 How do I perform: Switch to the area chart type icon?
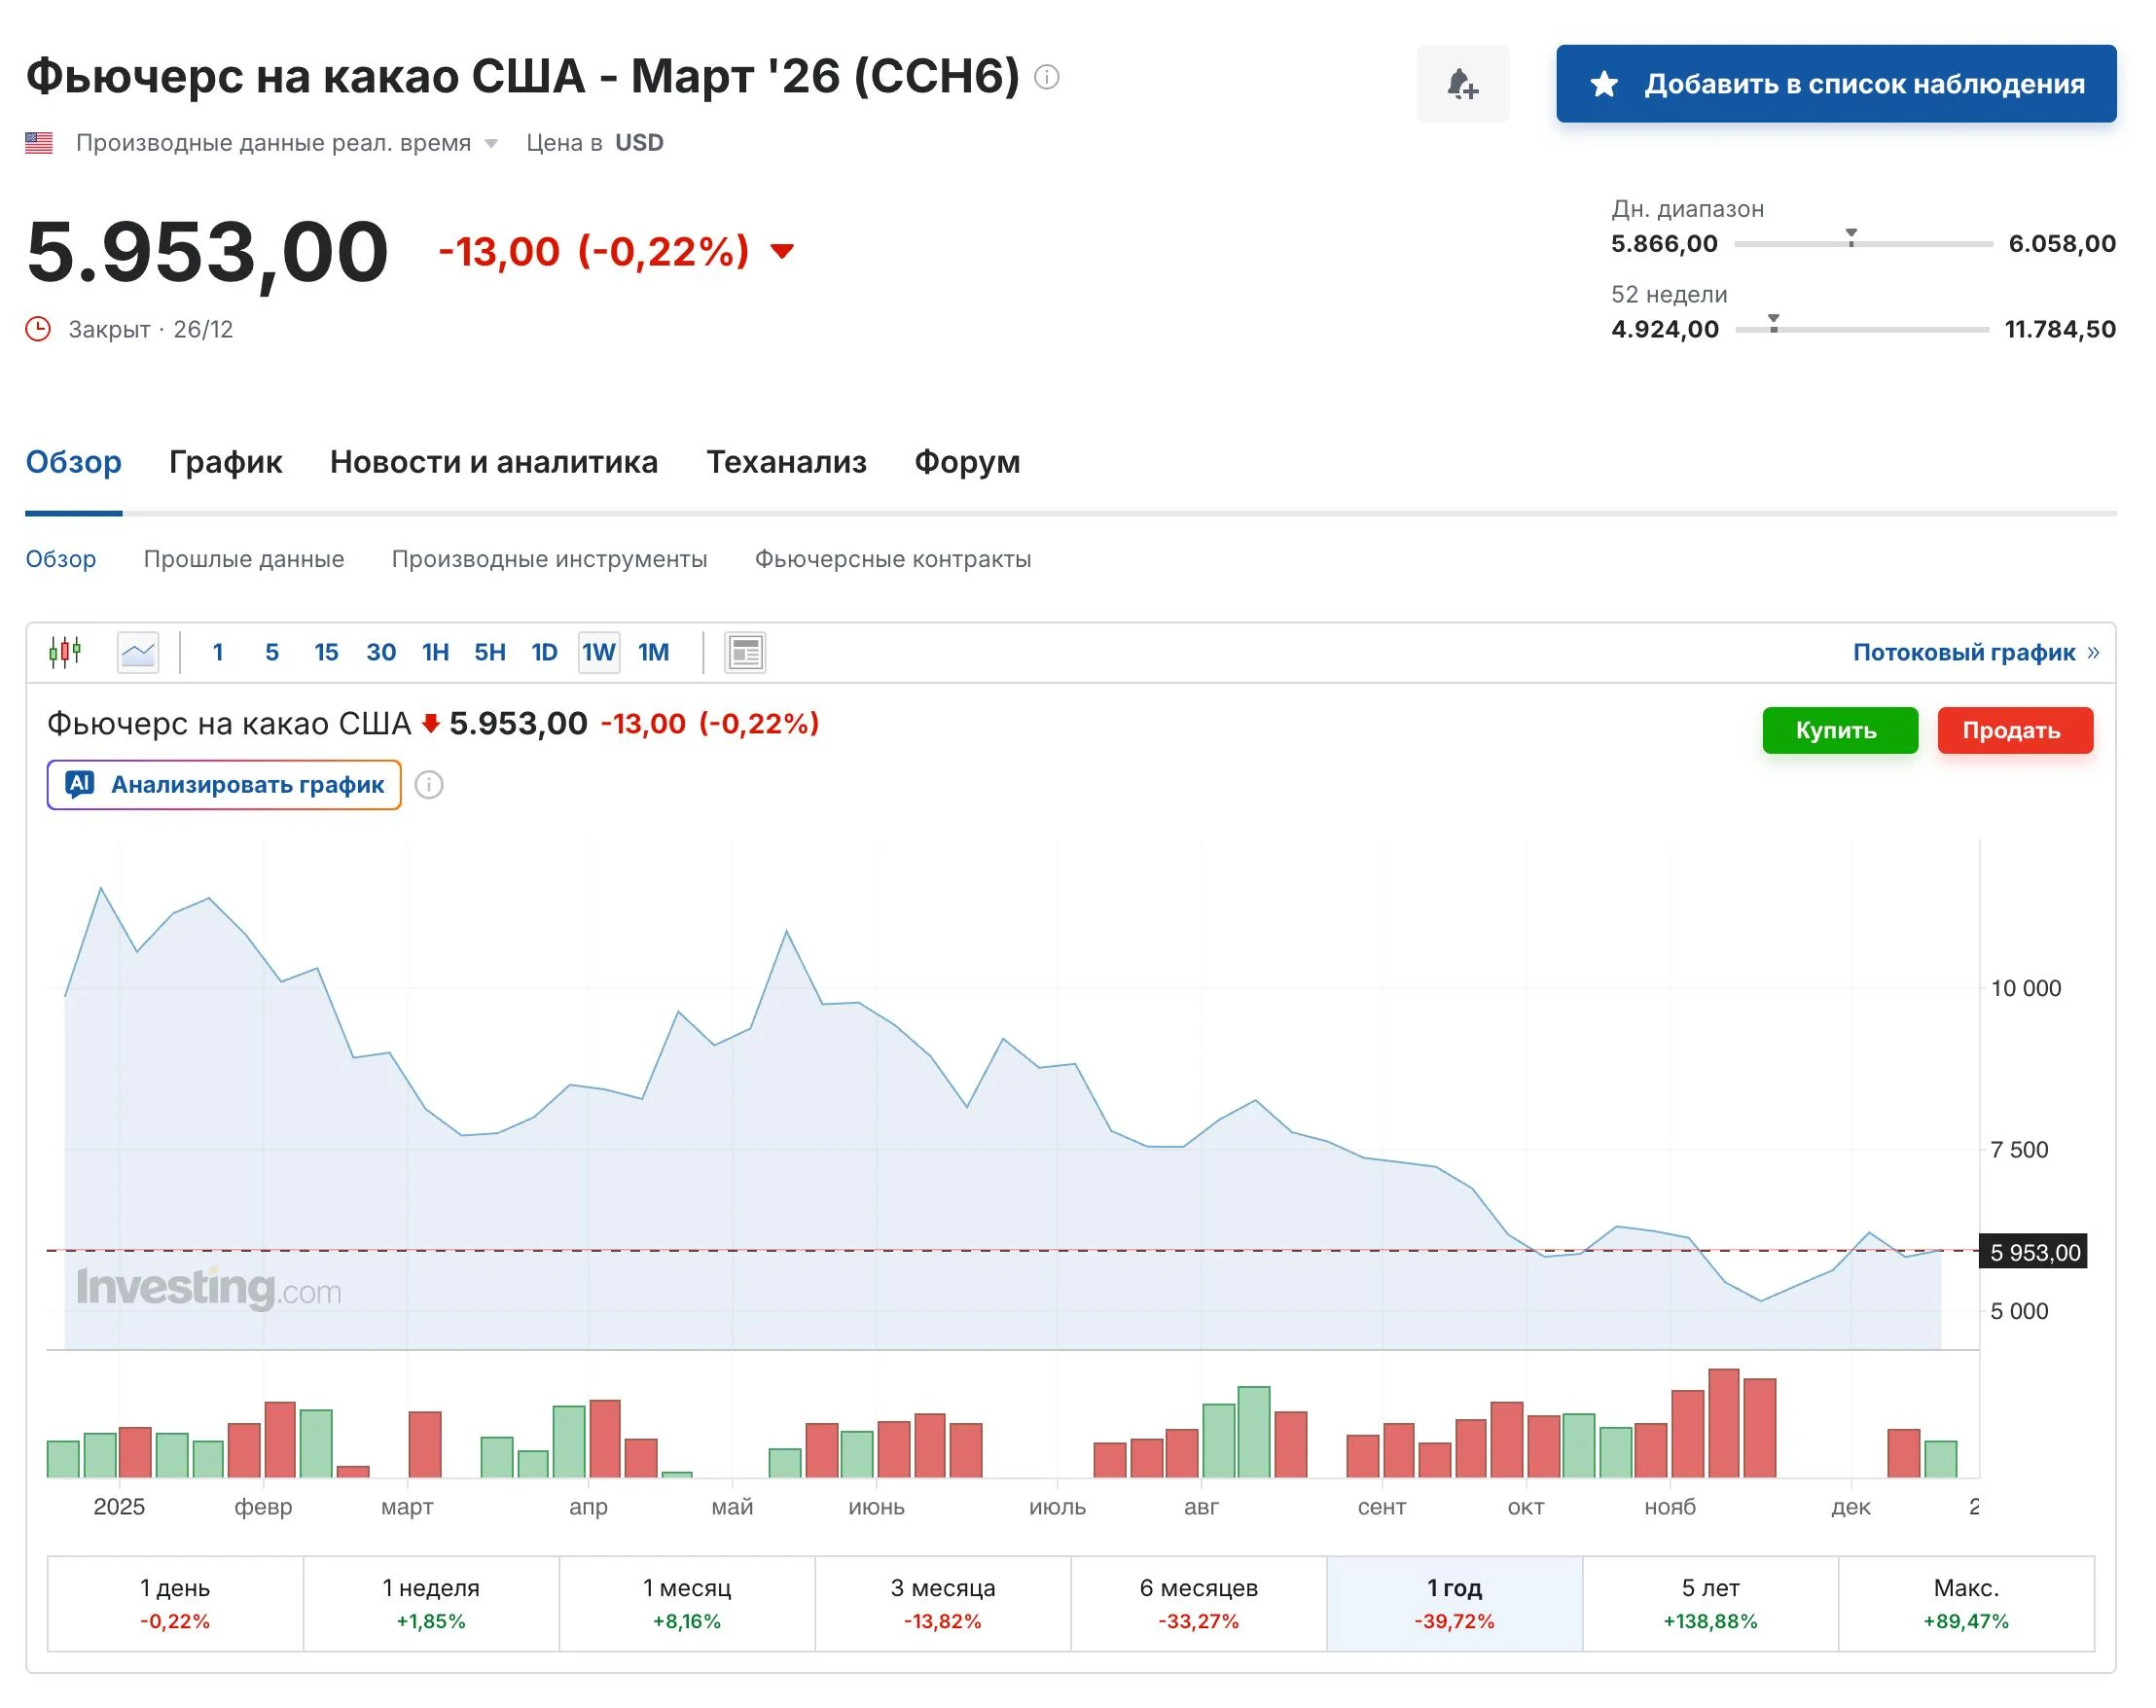pos(138,653)
